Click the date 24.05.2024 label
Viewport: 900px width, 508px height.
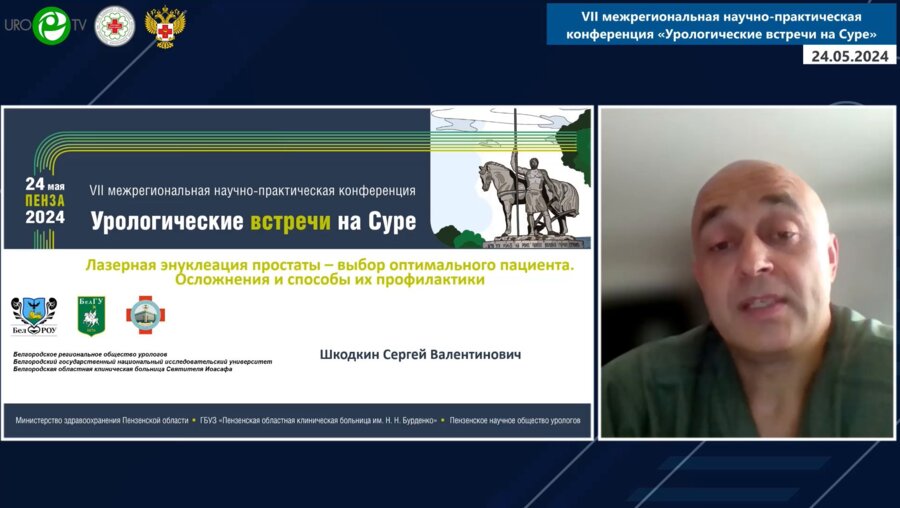point(849,56)
